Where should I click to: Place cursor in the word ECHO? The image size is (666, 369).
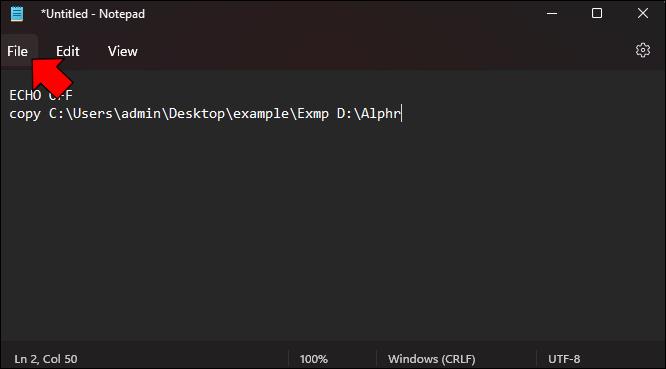tap(25, 95)
